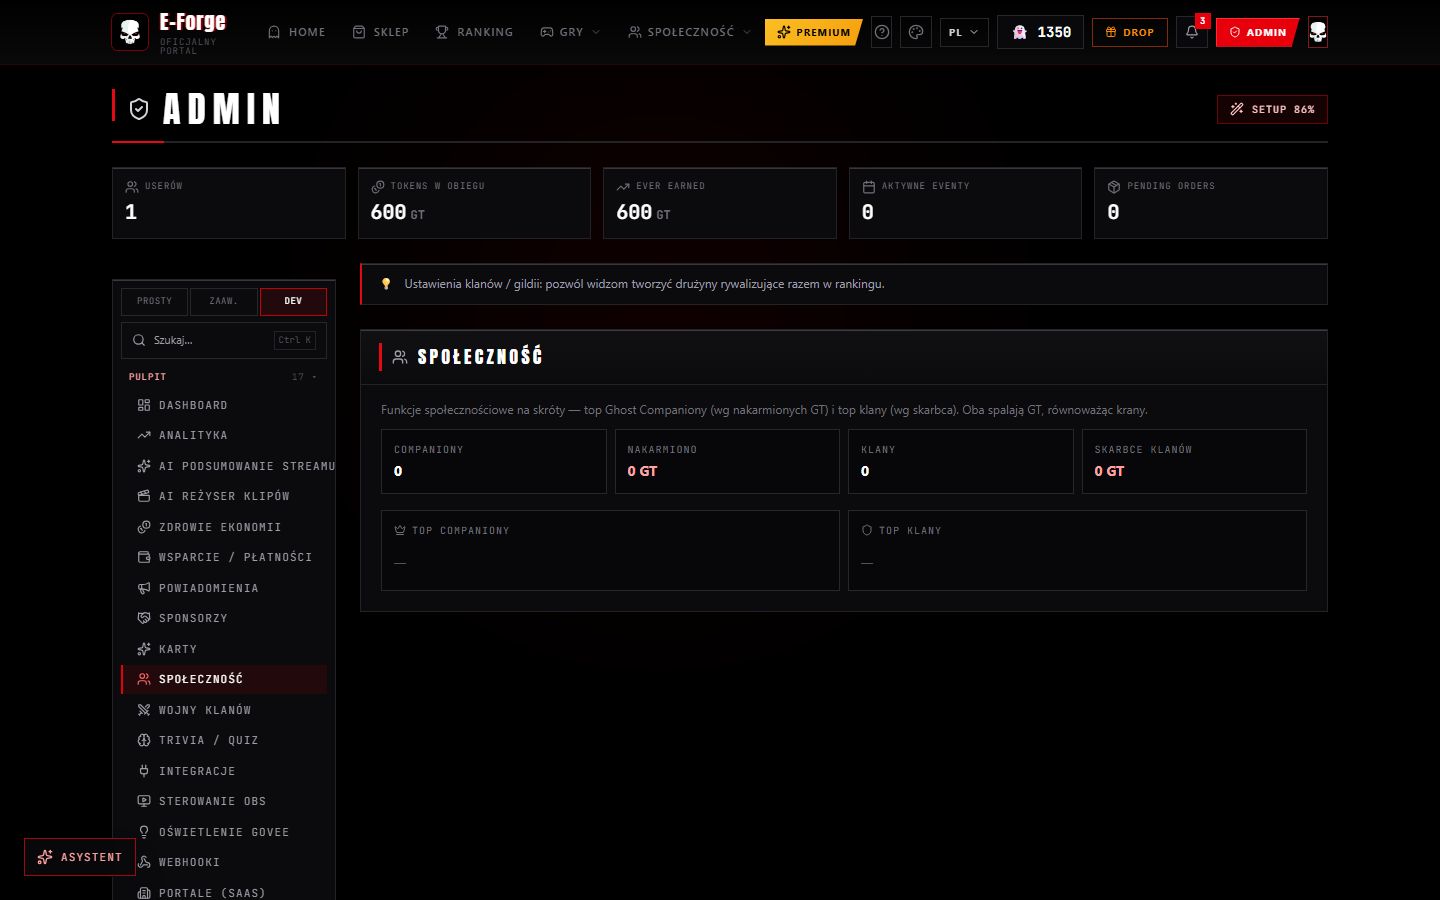Click the Trivia / Quiz icon
Screen dimensions: 1440x900
[144, 740]
